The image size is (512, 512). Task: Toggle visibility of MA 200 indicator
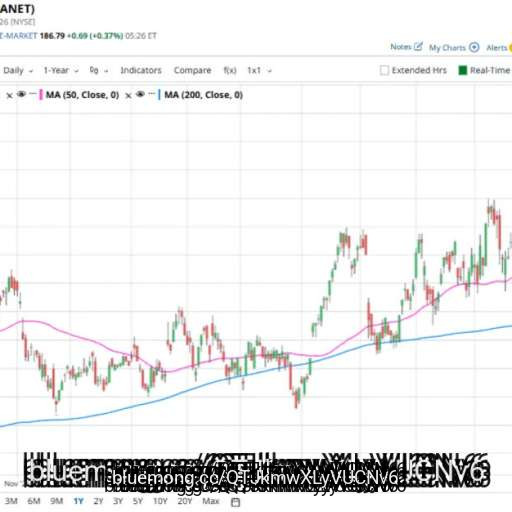140,95
